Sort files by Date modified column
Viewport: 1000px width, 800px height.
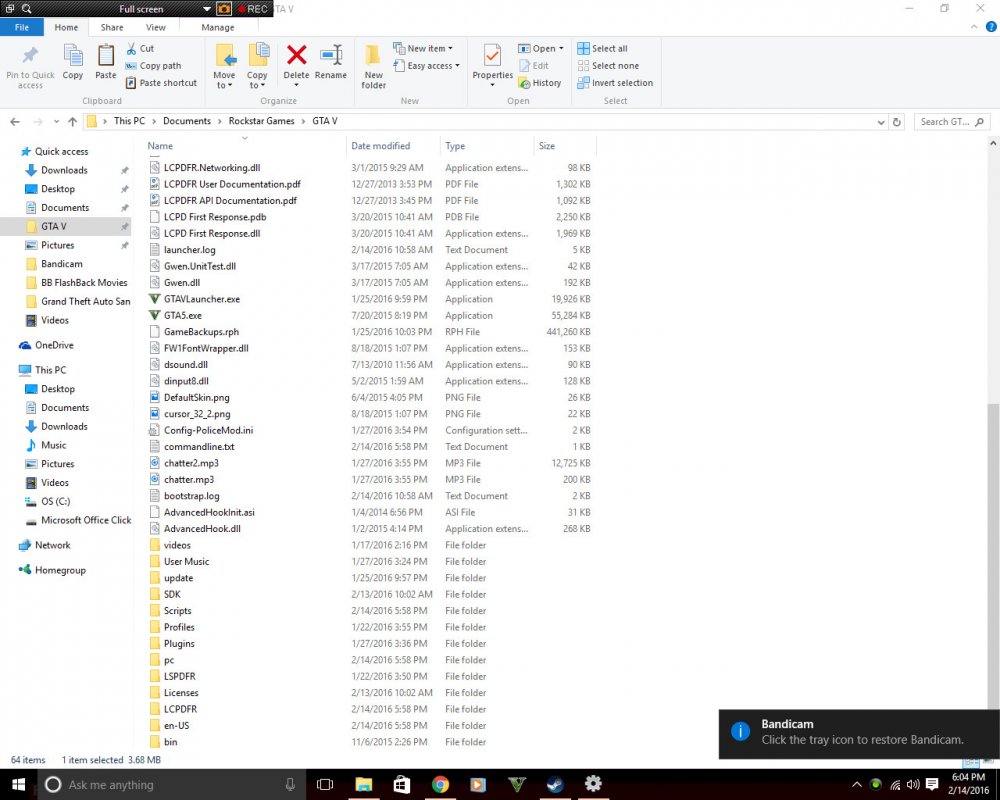pos(393,146)
